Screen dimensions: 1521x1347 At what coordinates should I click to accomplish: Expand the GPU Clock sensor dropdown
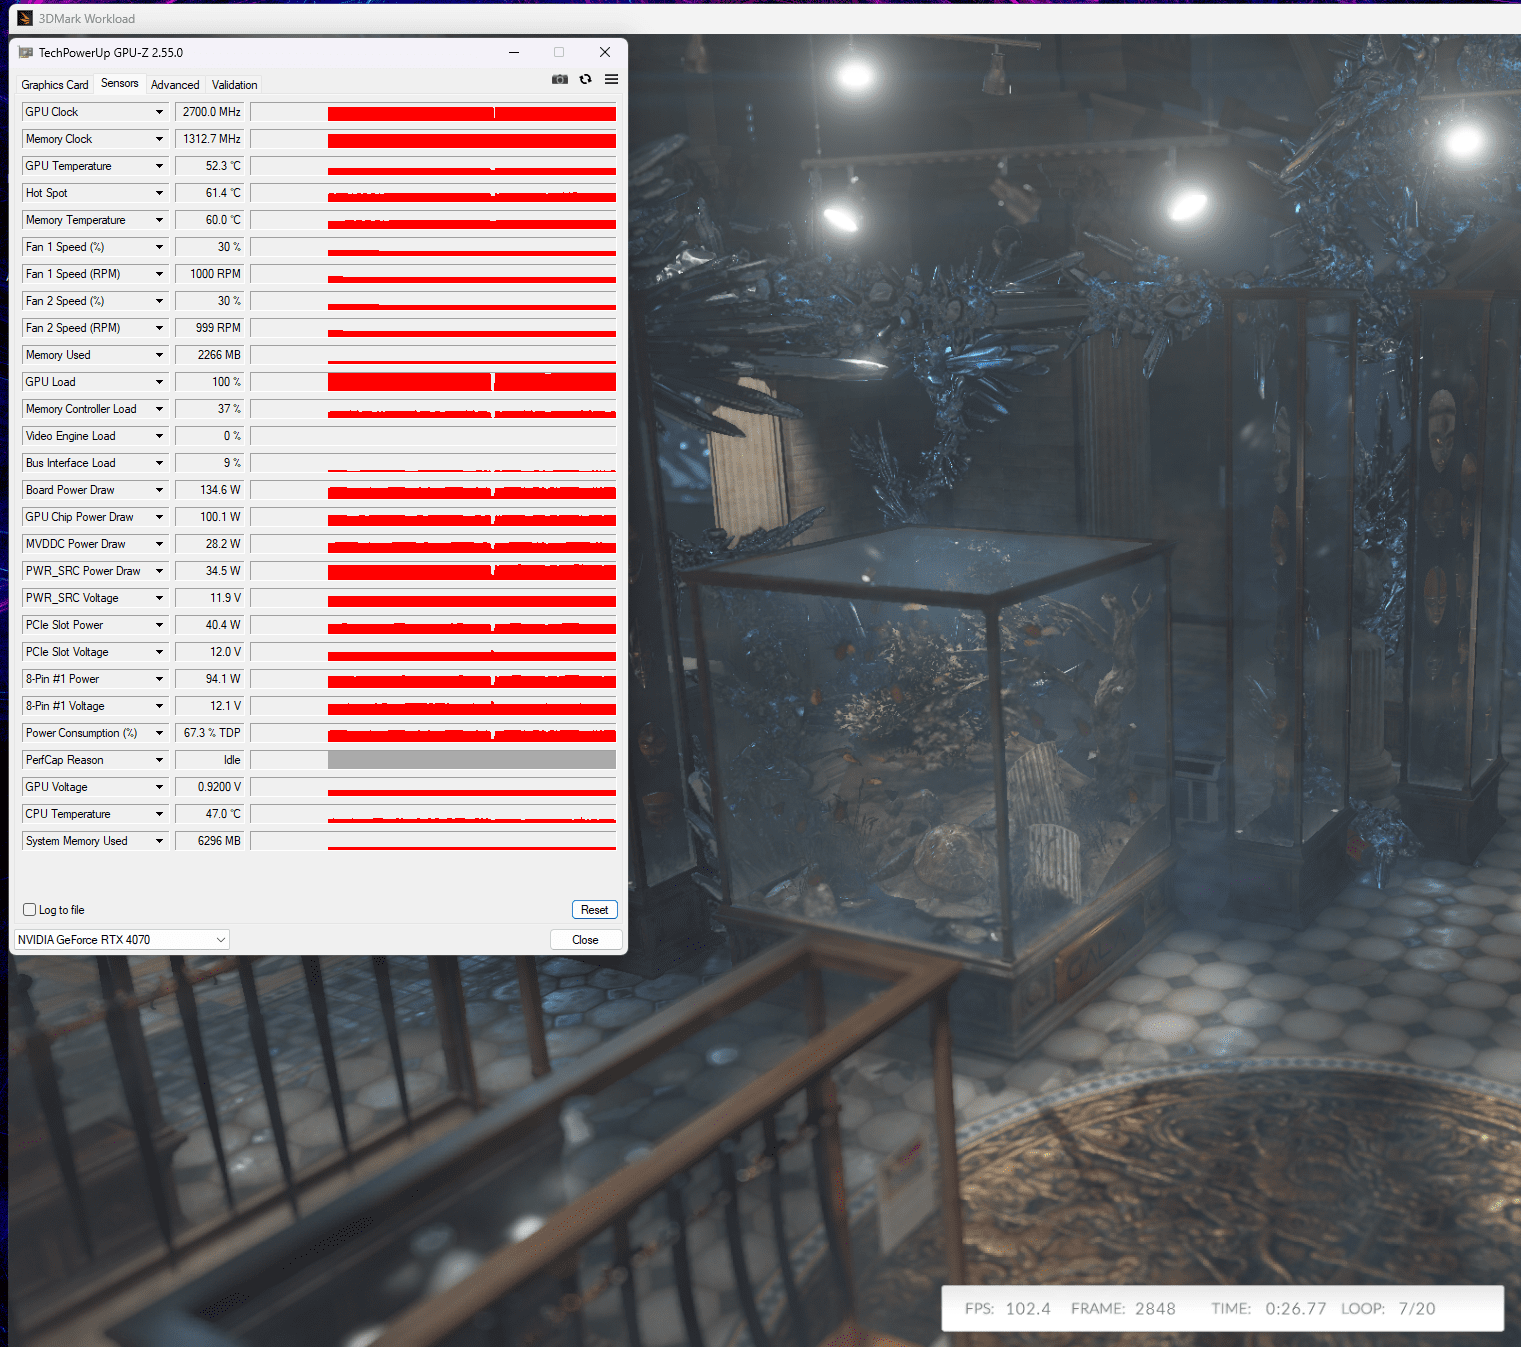point(159,112)
